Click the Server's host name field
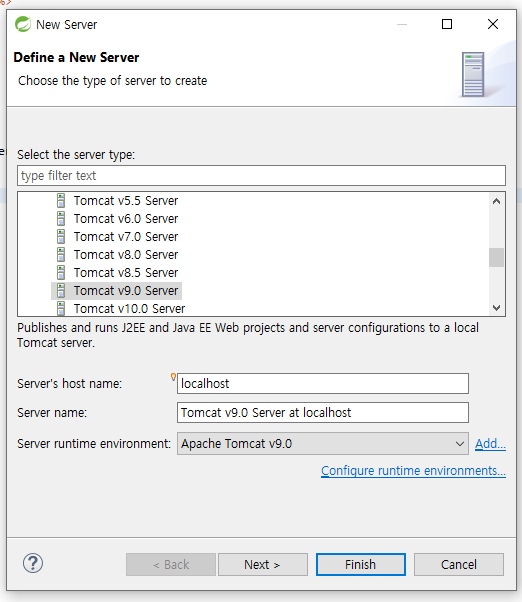522x602 pixels. (x=322, y=384)
